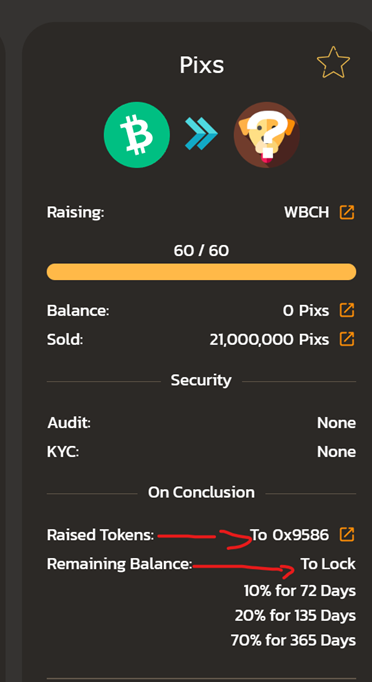The width and height of the screenshot is (372, 682).
Task: Open the Balance Pixs external link icon
Action: pos(347,311)
